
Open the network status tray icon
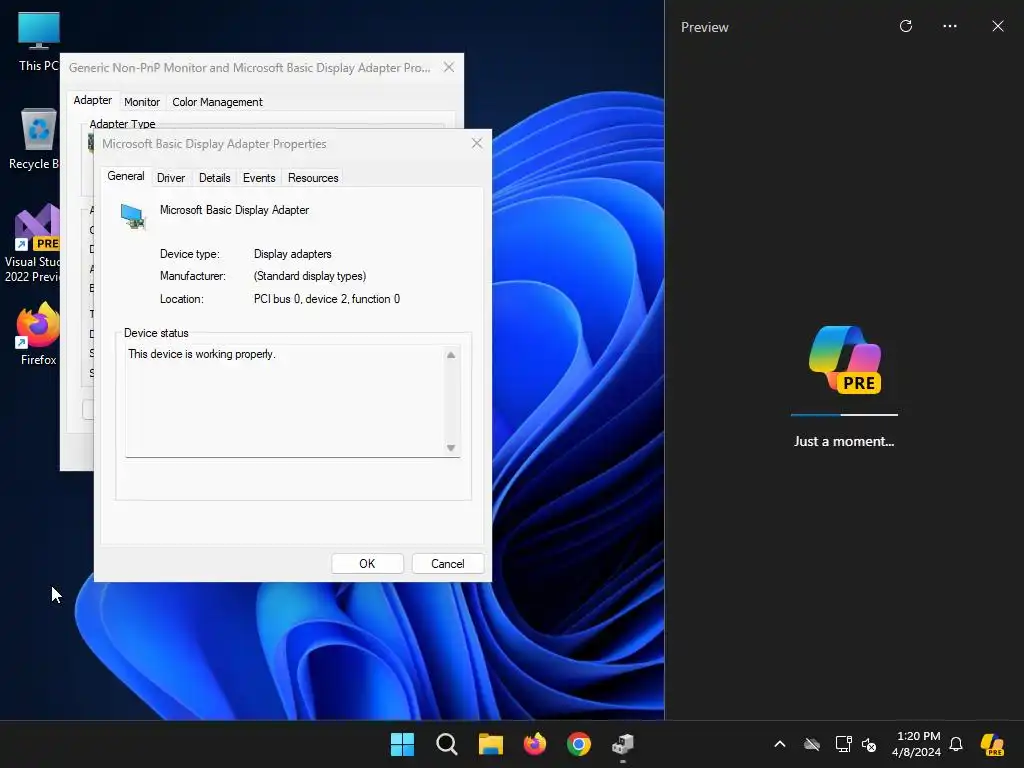tap(843, 744)
